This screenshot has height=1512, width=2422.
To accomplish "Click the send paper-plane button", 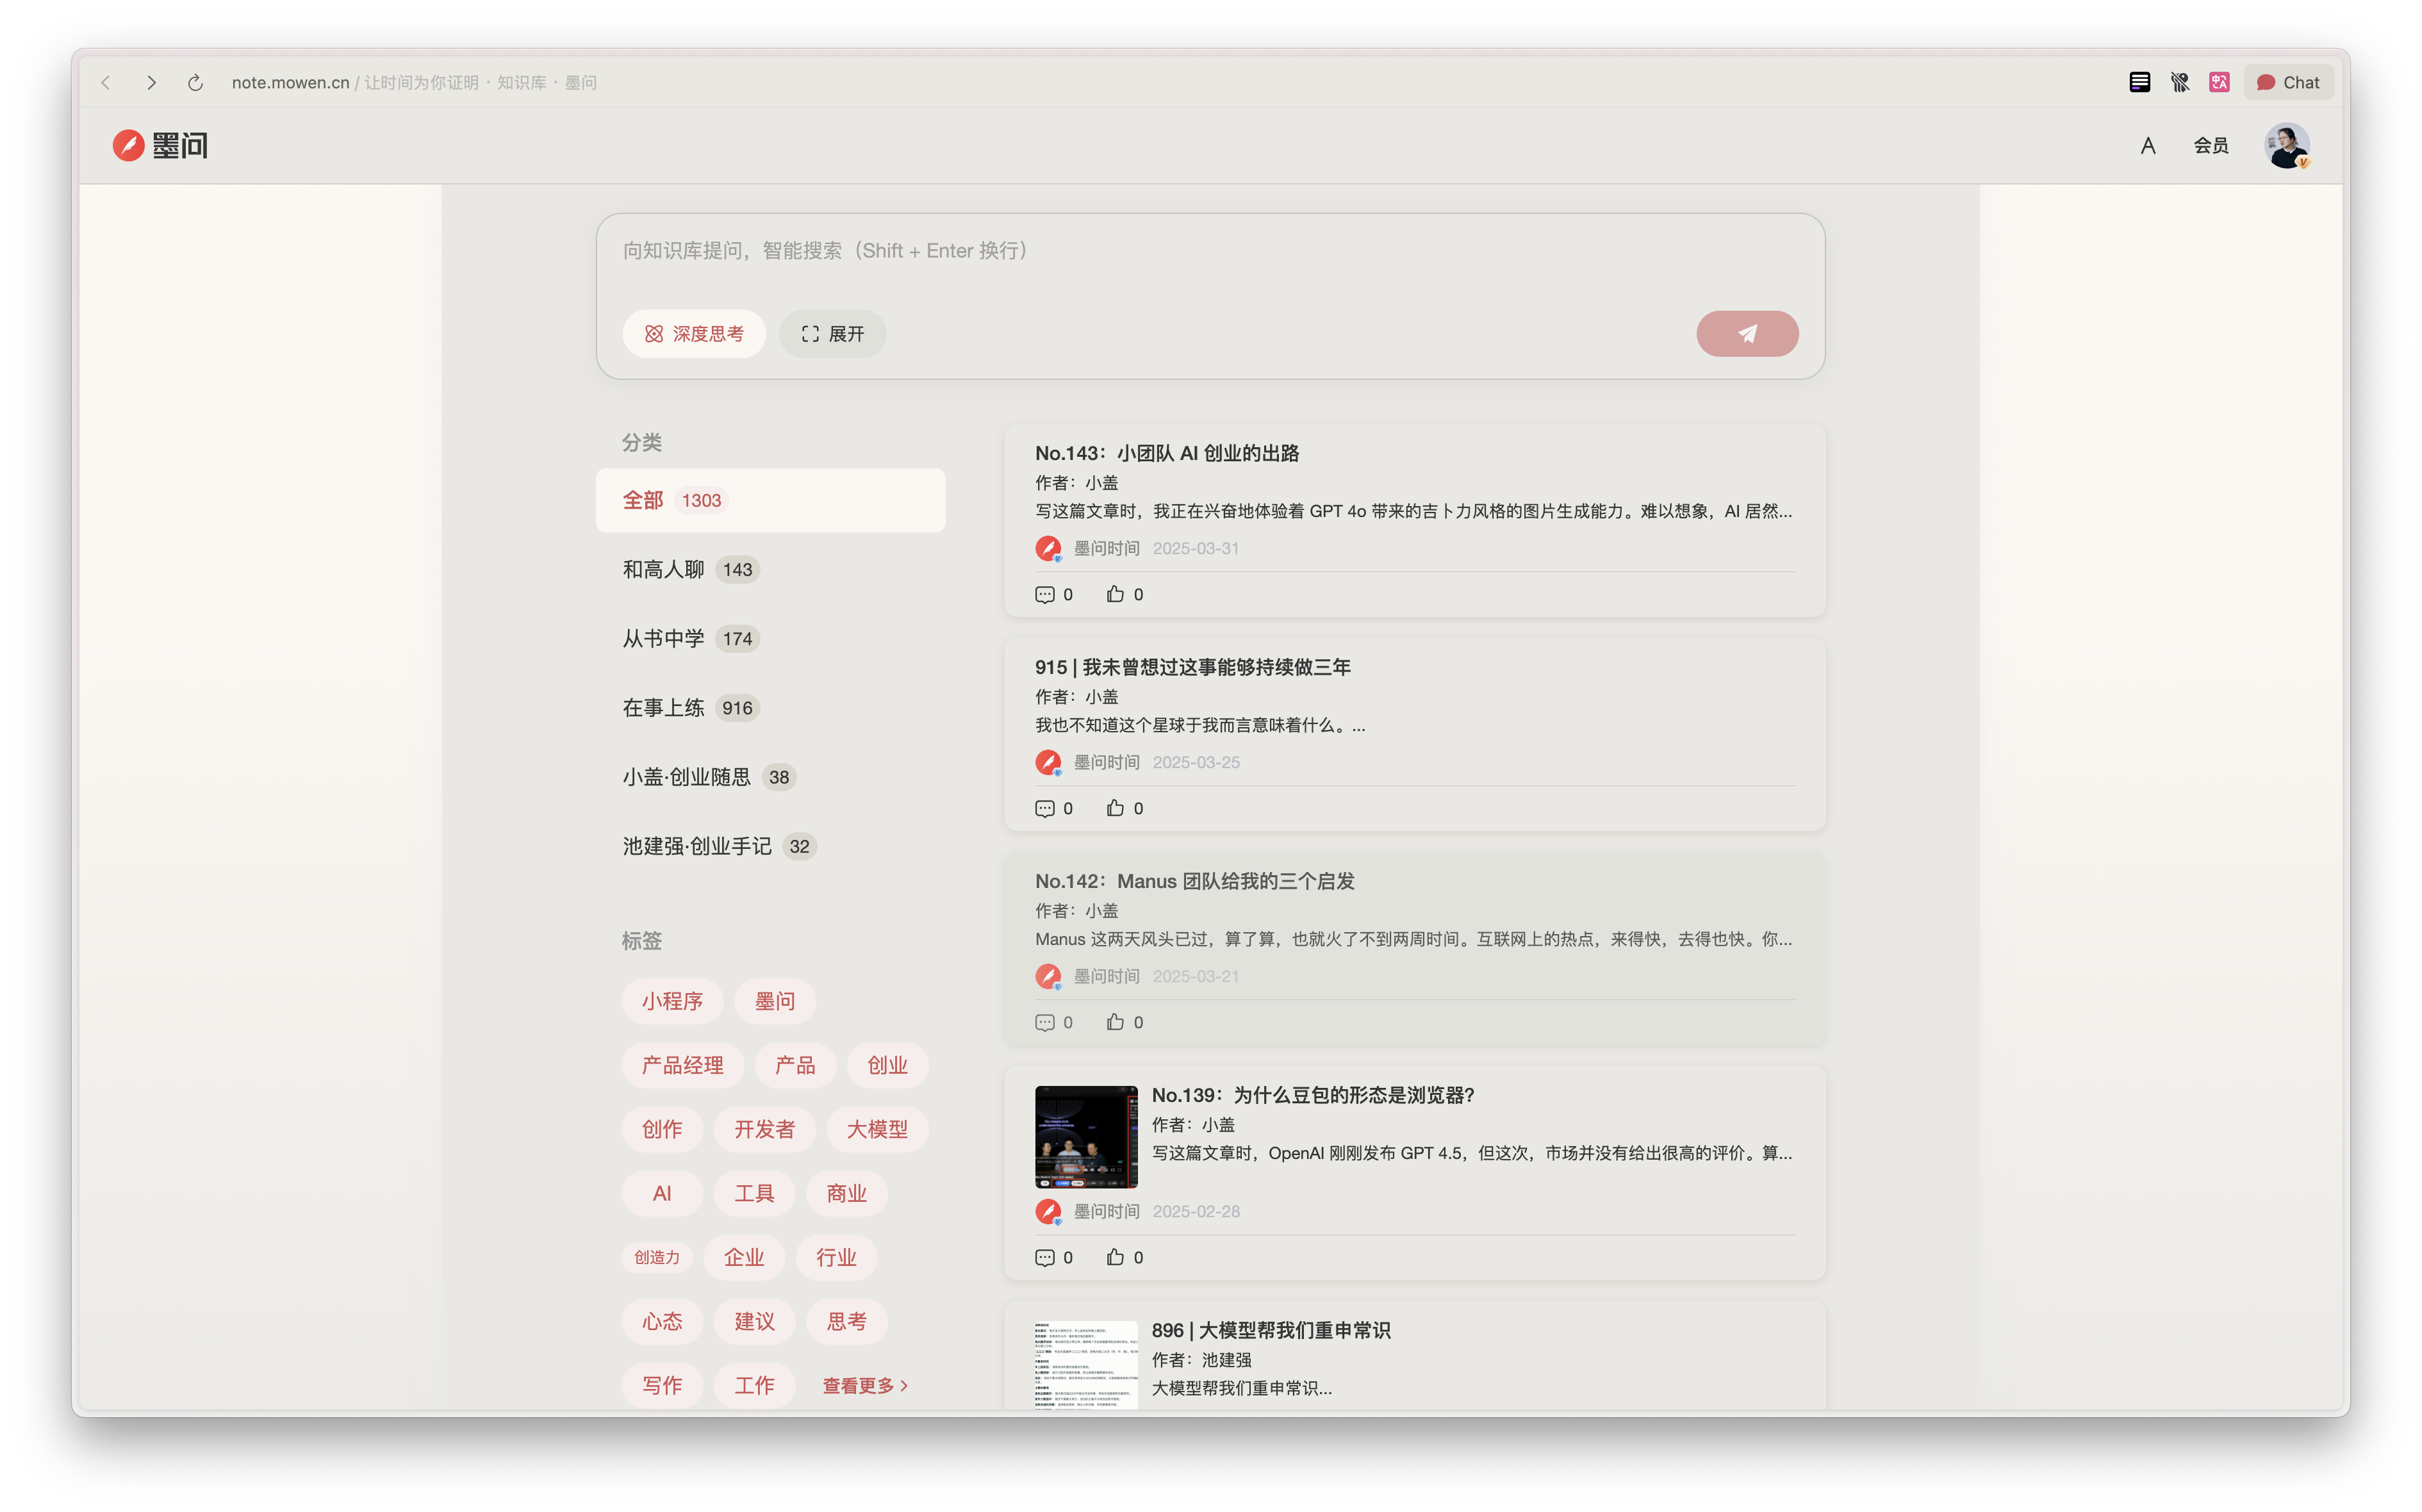I will pyautogui.click(x=1746, y=334).
